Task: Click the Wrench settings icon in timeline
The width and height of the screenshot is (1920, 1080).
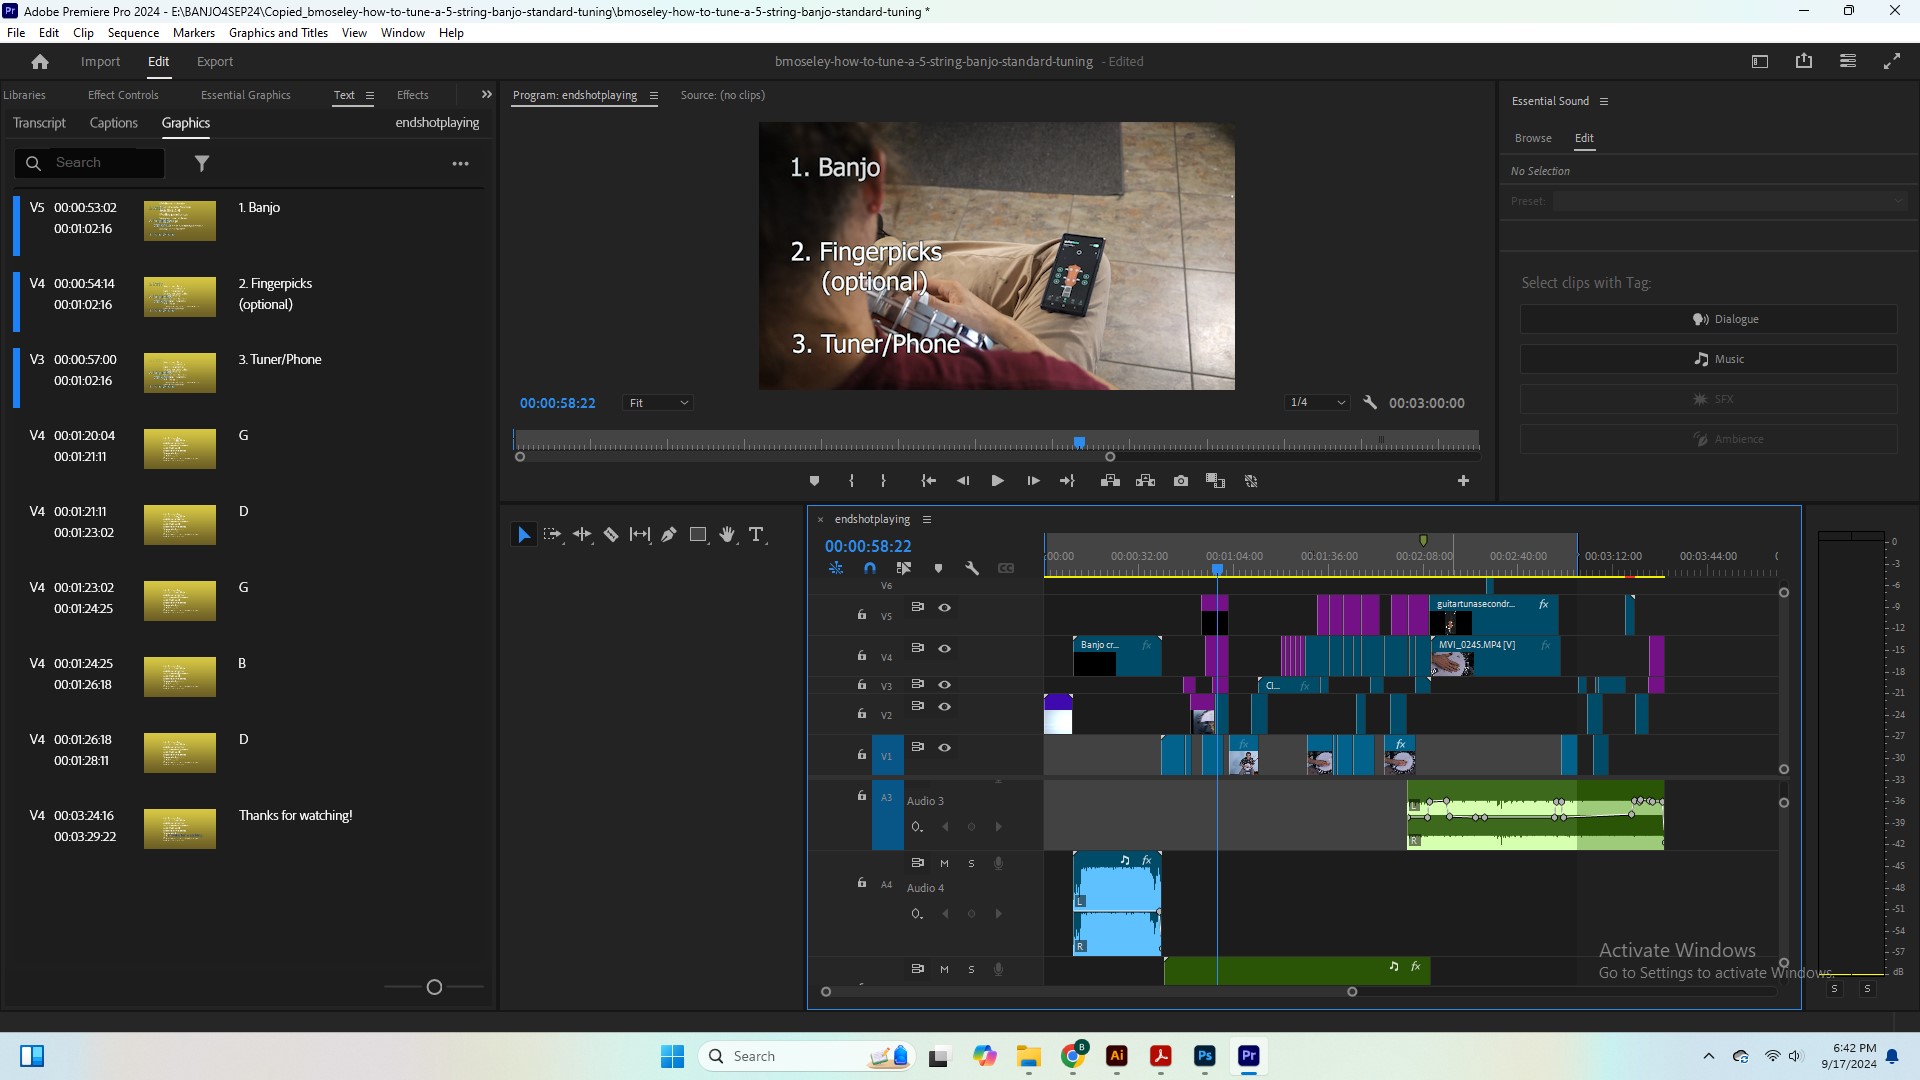Action: coord(972,567)
